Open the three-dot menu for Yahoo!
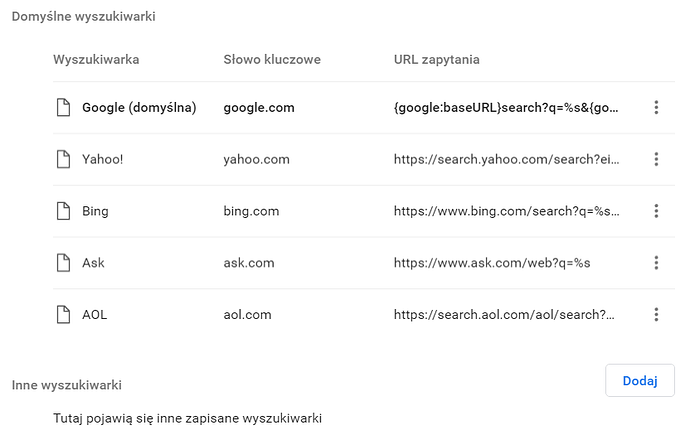This screenshot has height=435, width=690. pos(656,159)
